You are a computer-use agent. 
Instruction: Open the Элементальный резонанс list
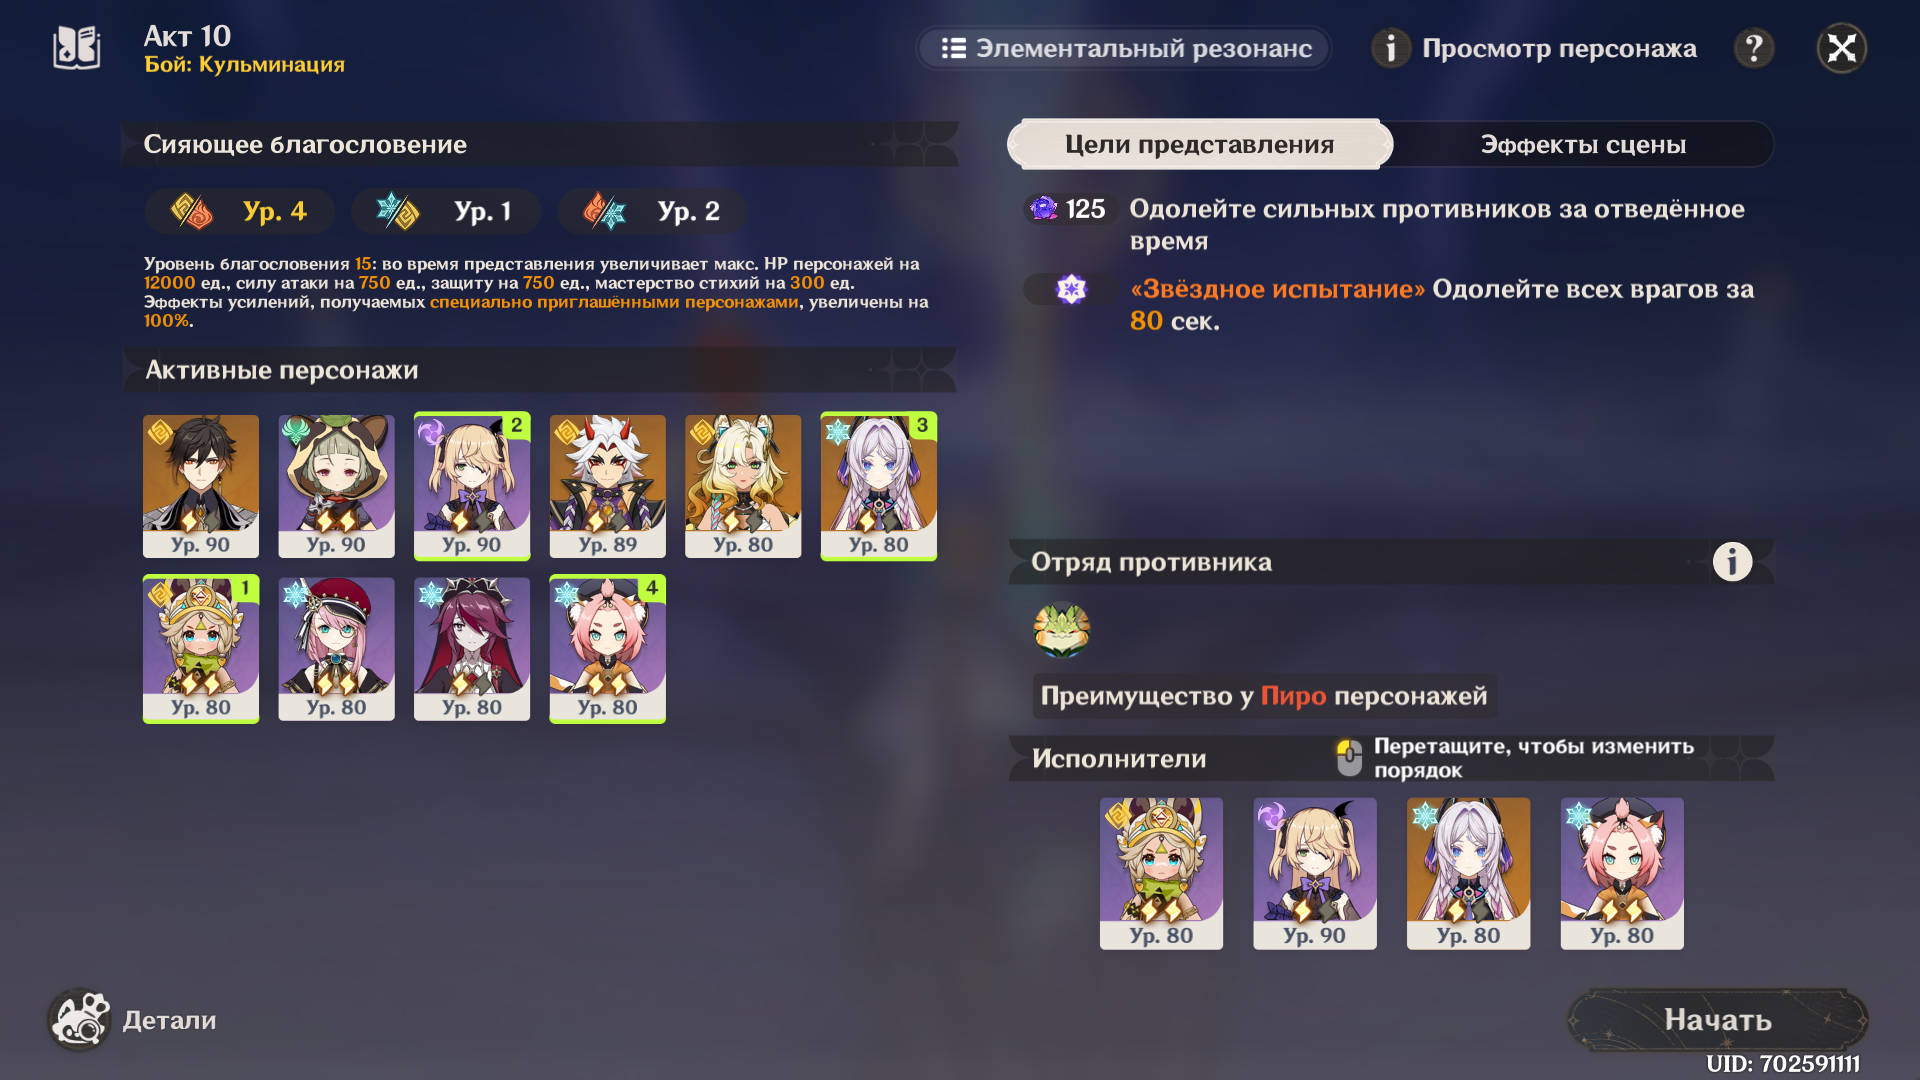[1125, 48]
